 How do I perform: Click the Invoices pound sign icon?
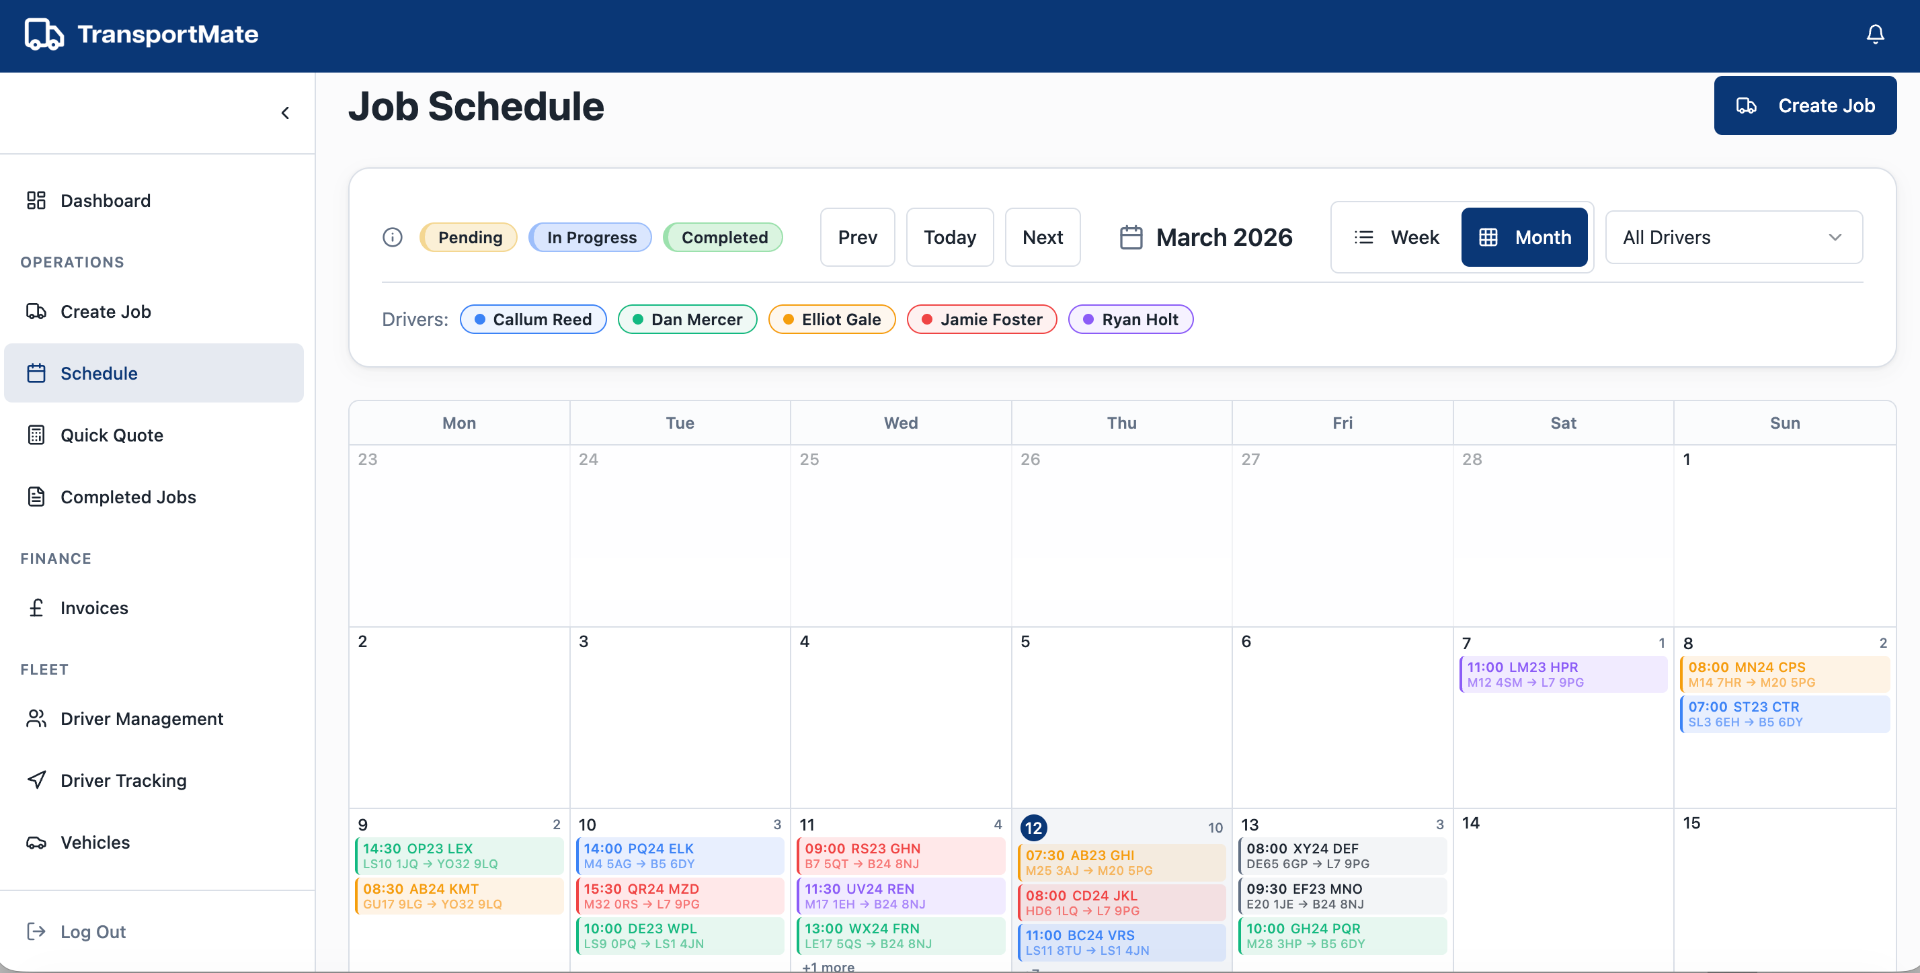pyautogui.click(x=36, y=608)
